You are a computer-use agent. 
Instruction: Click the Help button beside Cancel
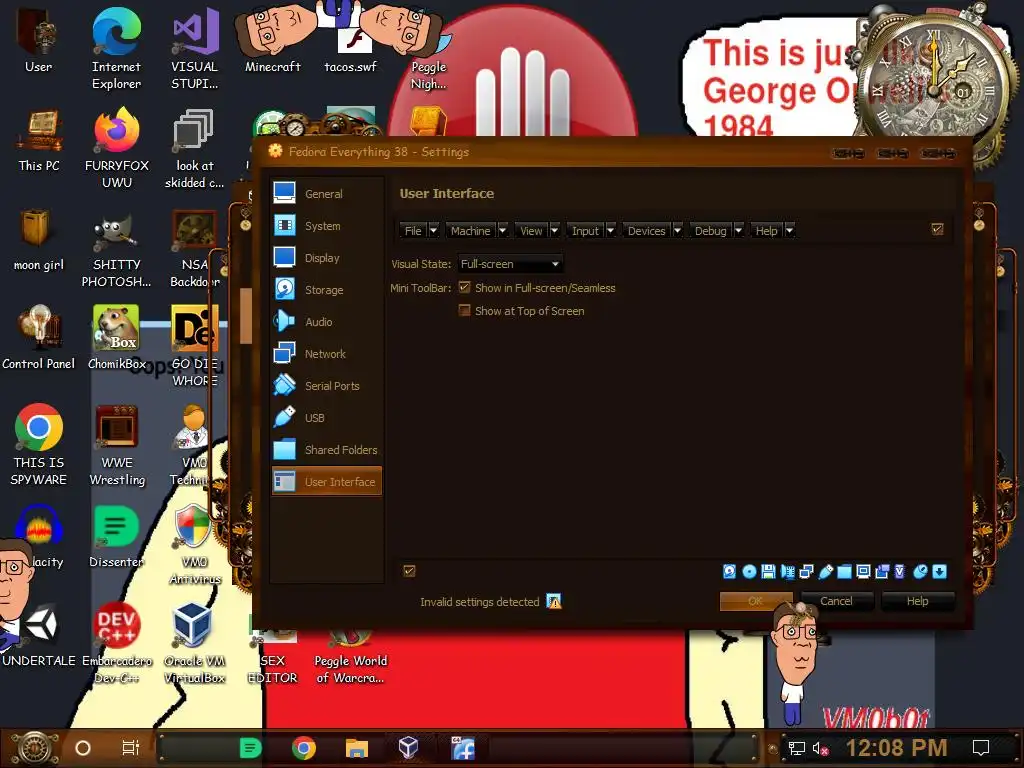pyautogui.click(x=917, y=601)
